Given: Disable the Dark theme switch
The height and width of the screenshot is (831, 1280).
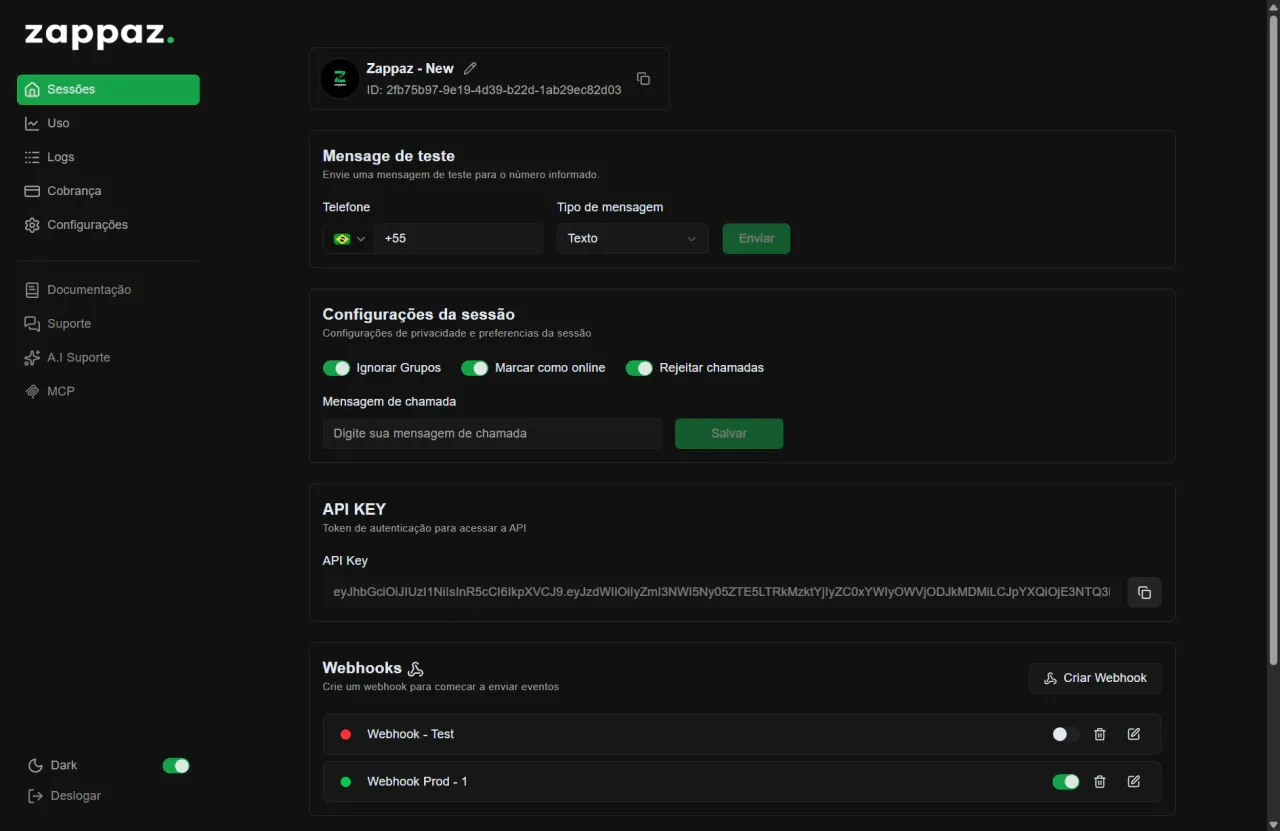Looking at the screenshot, I should point(176,766).
